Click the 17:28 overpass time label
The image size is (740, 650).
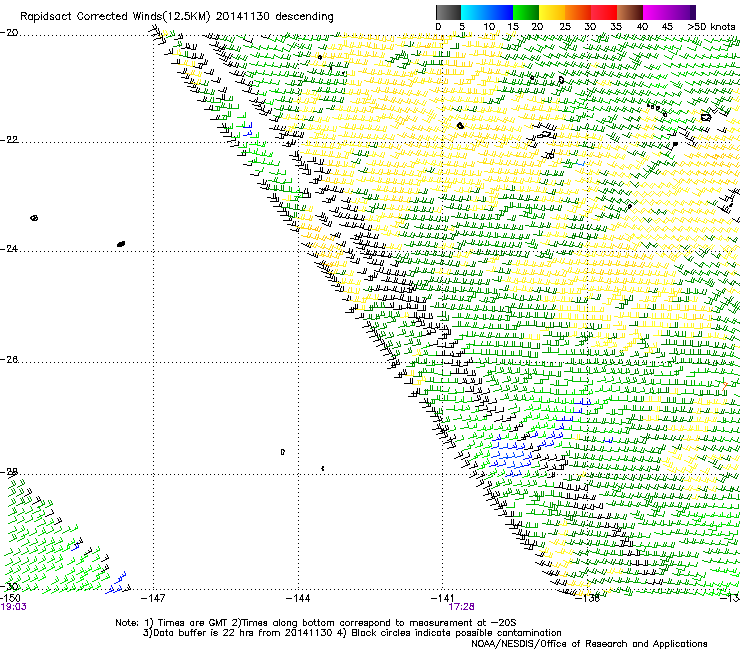pos(462,607)
